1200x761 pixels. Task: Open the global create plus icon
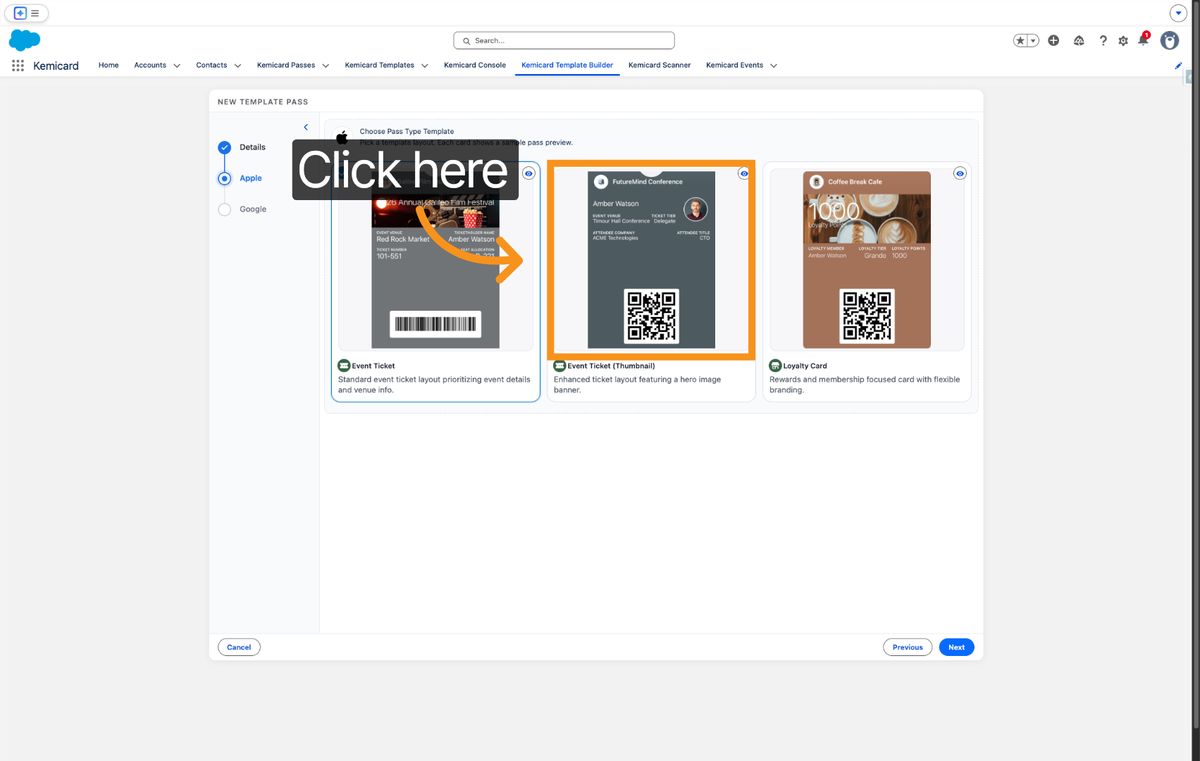[1054, 40]
